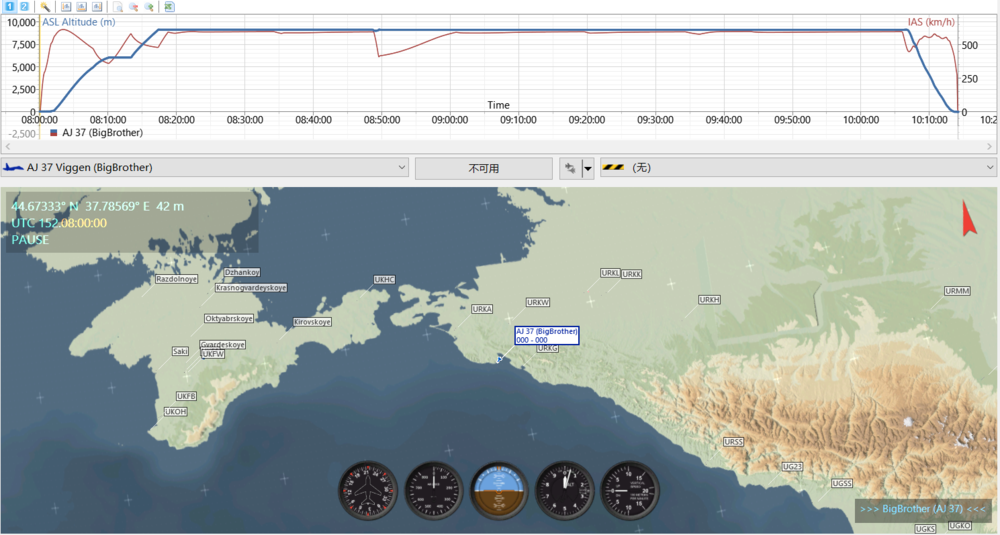Select the Dzhankoy airfield label
This screenshot has width=1000, height=535.
tap(242, 272)
